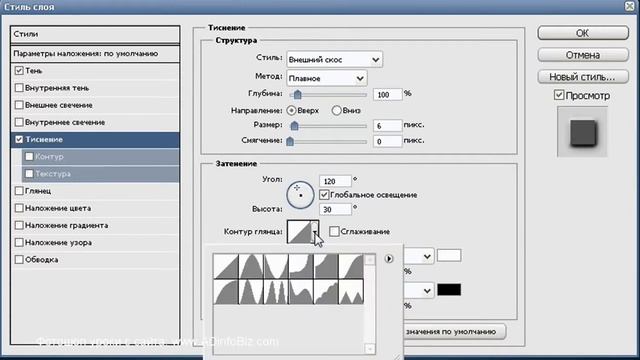This screenshot has width=640, height=360.
Task: Confirm with the OK button
Action: (x=583, y=33)
